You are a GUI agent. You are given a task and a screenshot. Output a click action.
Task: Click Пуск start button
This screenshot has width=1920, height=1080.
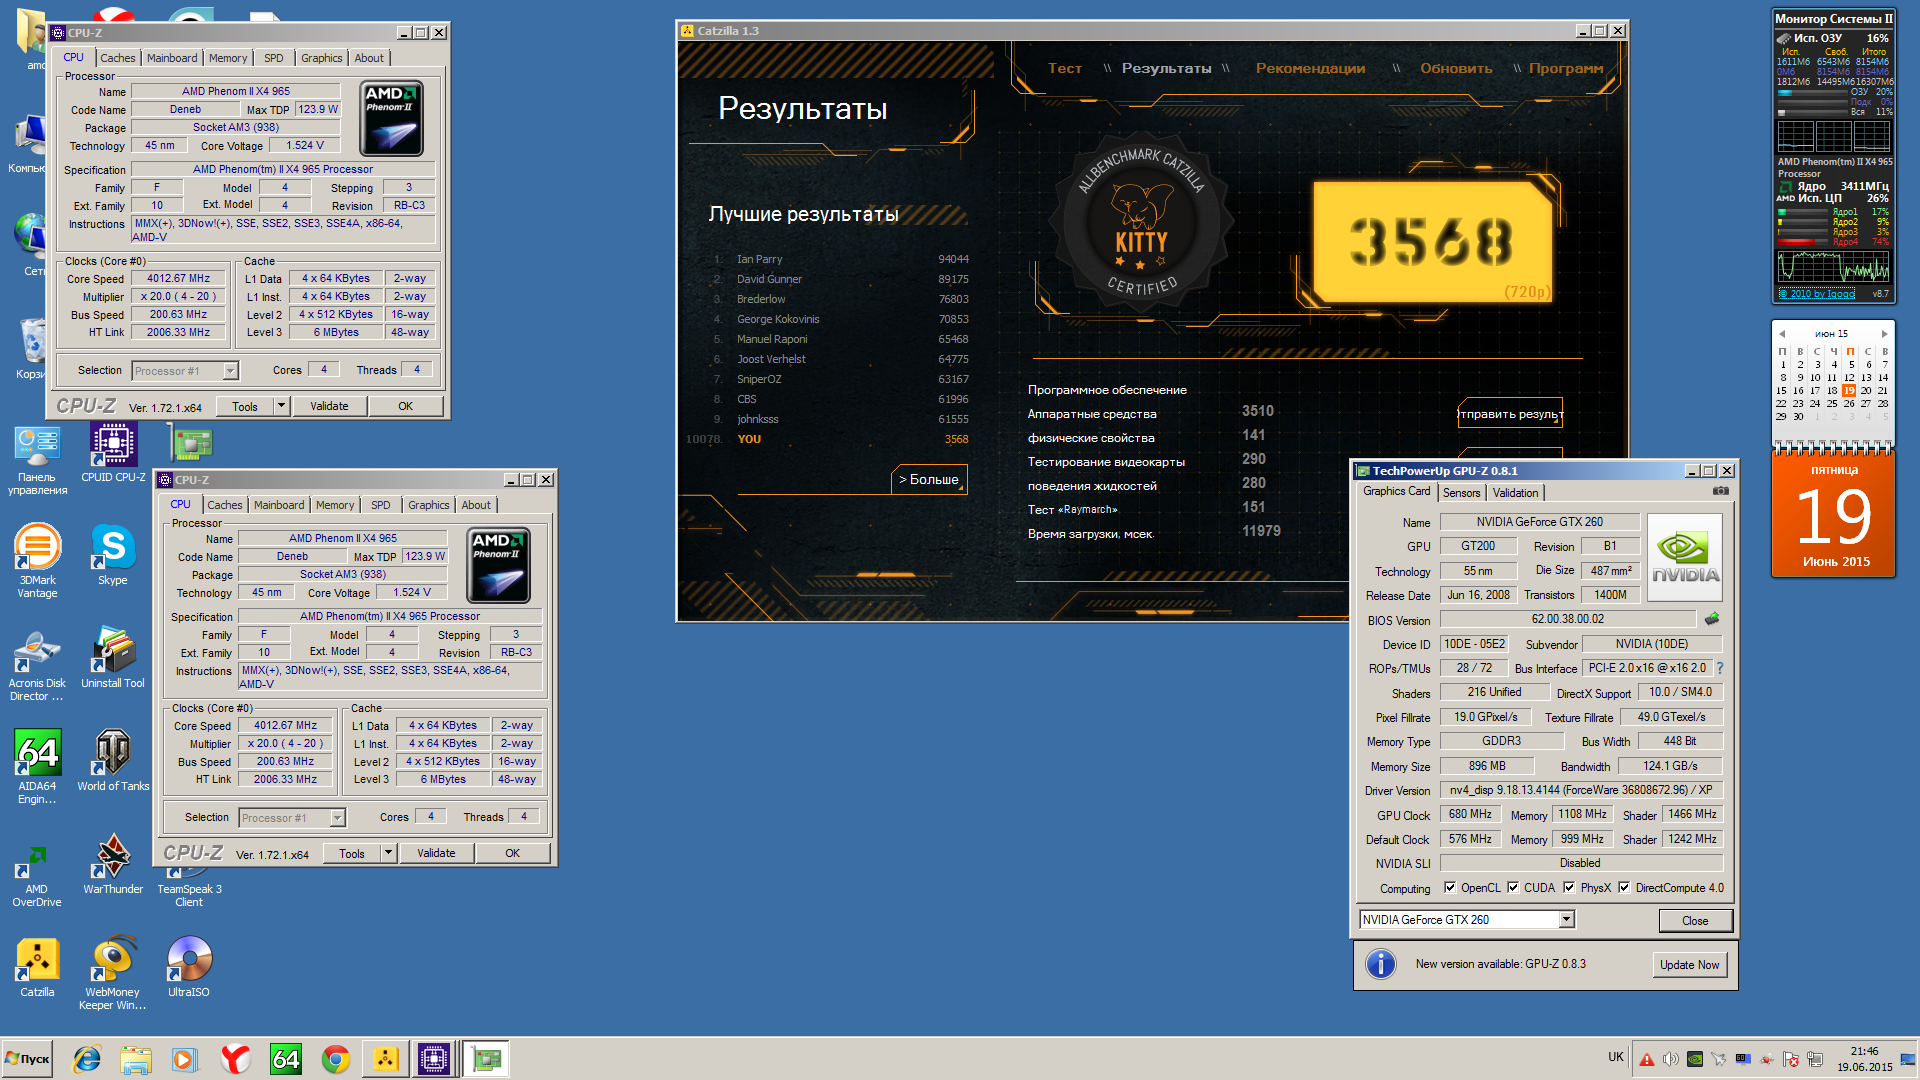[27, 1059]
